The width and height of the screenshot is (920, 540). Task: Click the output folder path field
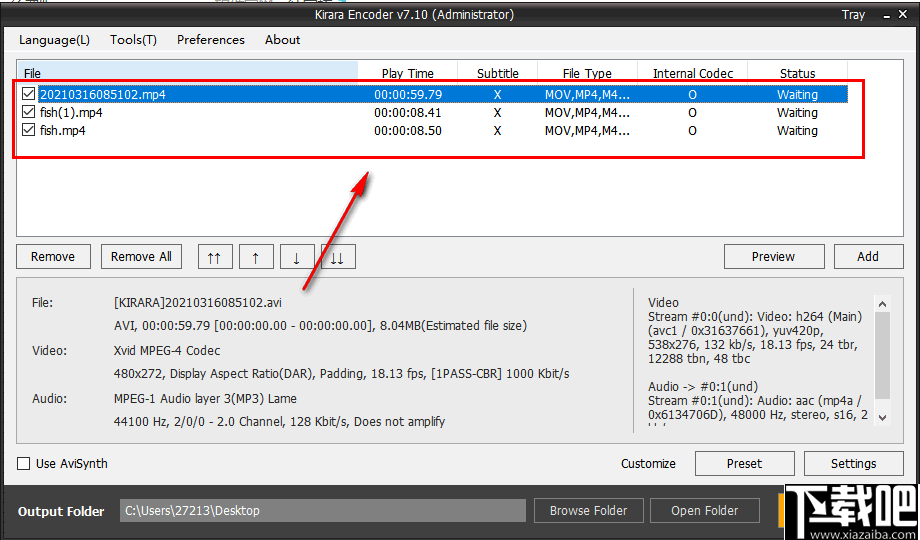tap(323, 511)
